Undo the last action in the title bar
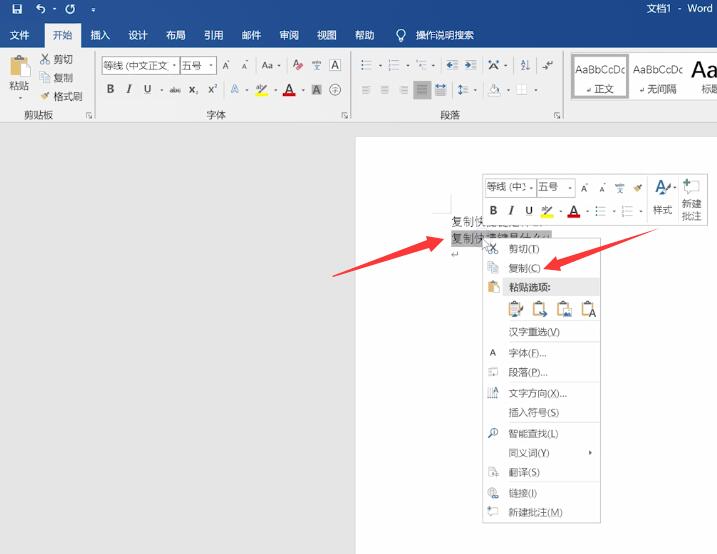This screenshot has width=717, height=554. click(x=41, y=9)
